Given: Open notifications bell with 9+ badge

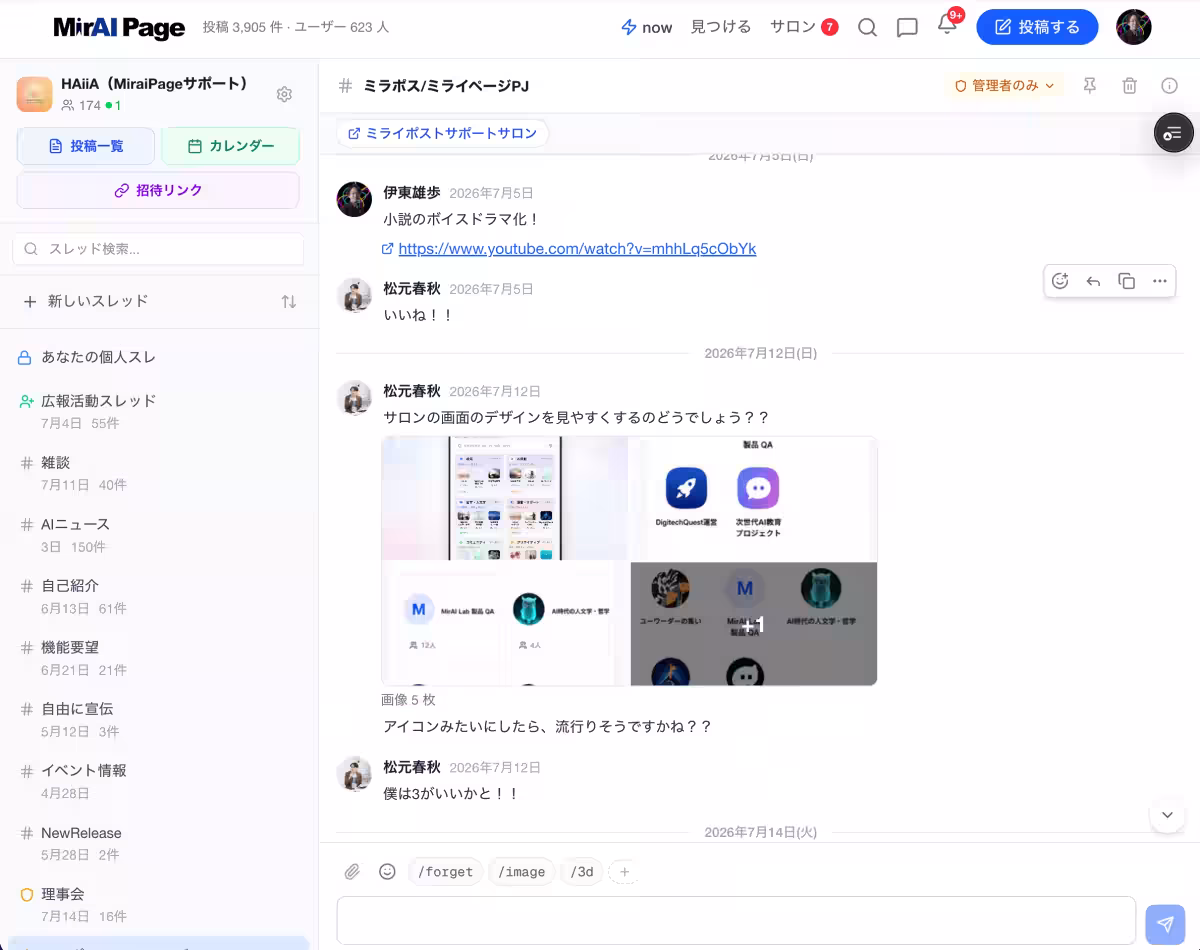Looking at the screenshot, I should tap(947, 25).
